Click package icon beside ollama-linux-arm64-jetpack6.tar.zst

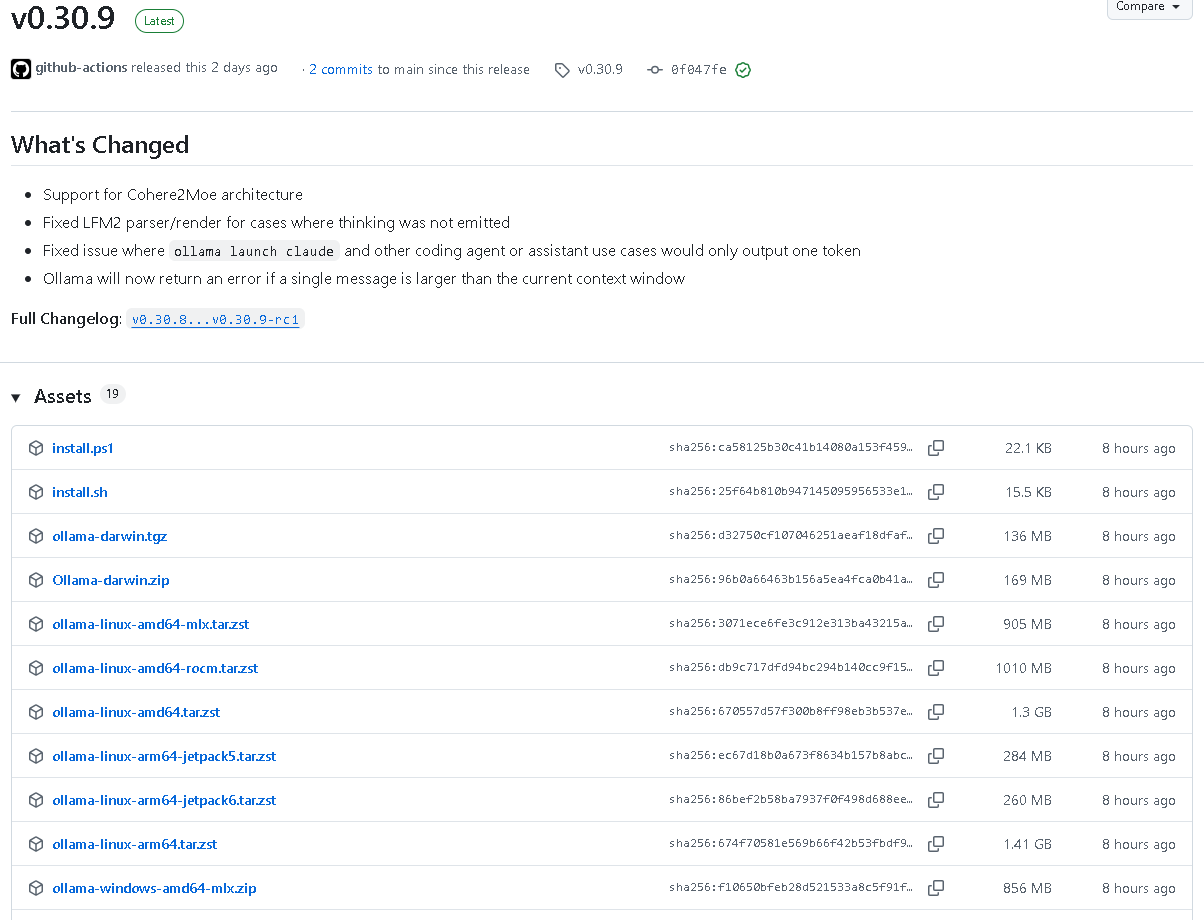pos(36,800)
